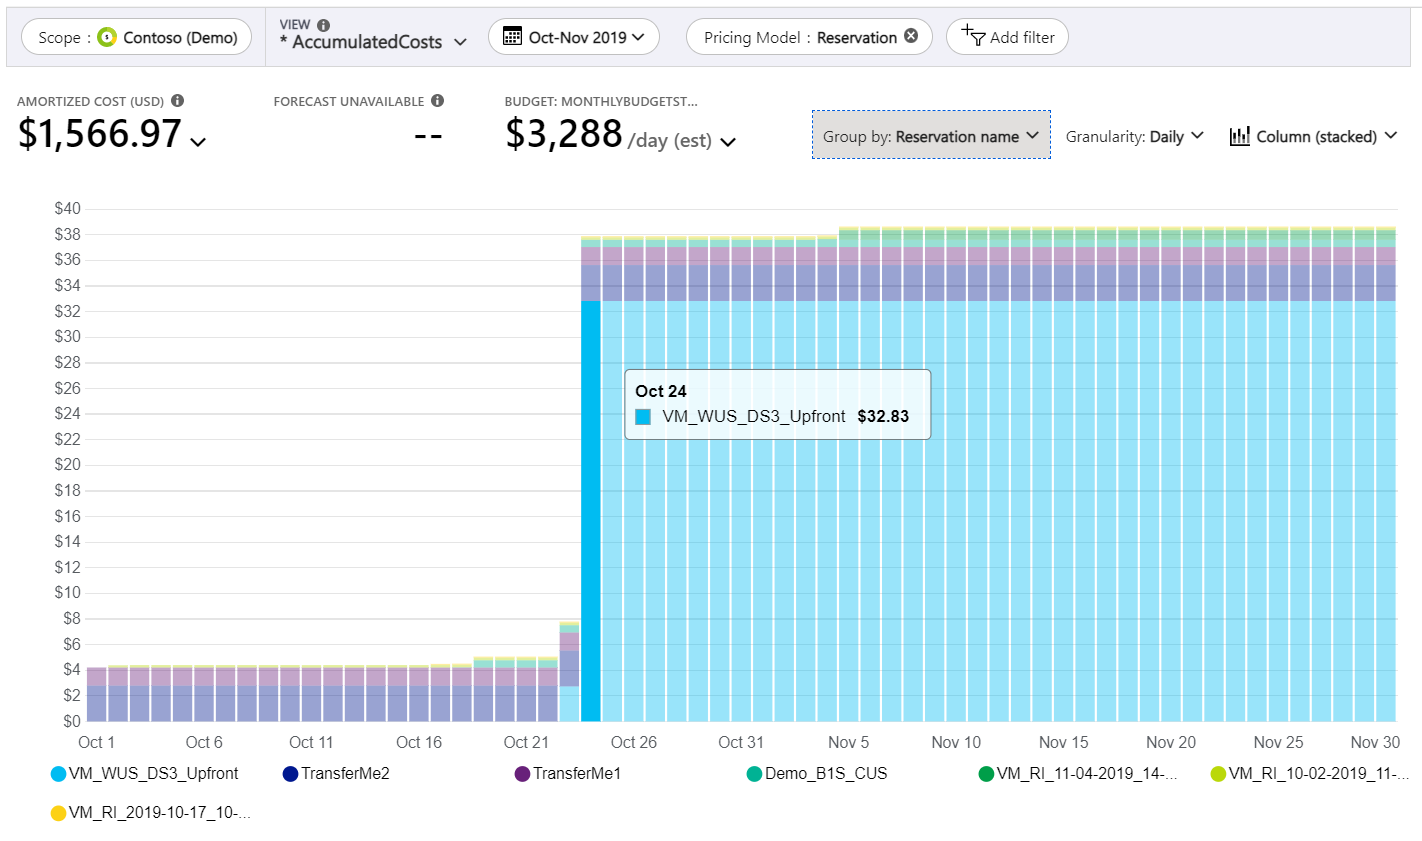Select the Scope Contoso (Demo) button
The height and width of the screenshot is (841, 1422).
click(137, 37)
